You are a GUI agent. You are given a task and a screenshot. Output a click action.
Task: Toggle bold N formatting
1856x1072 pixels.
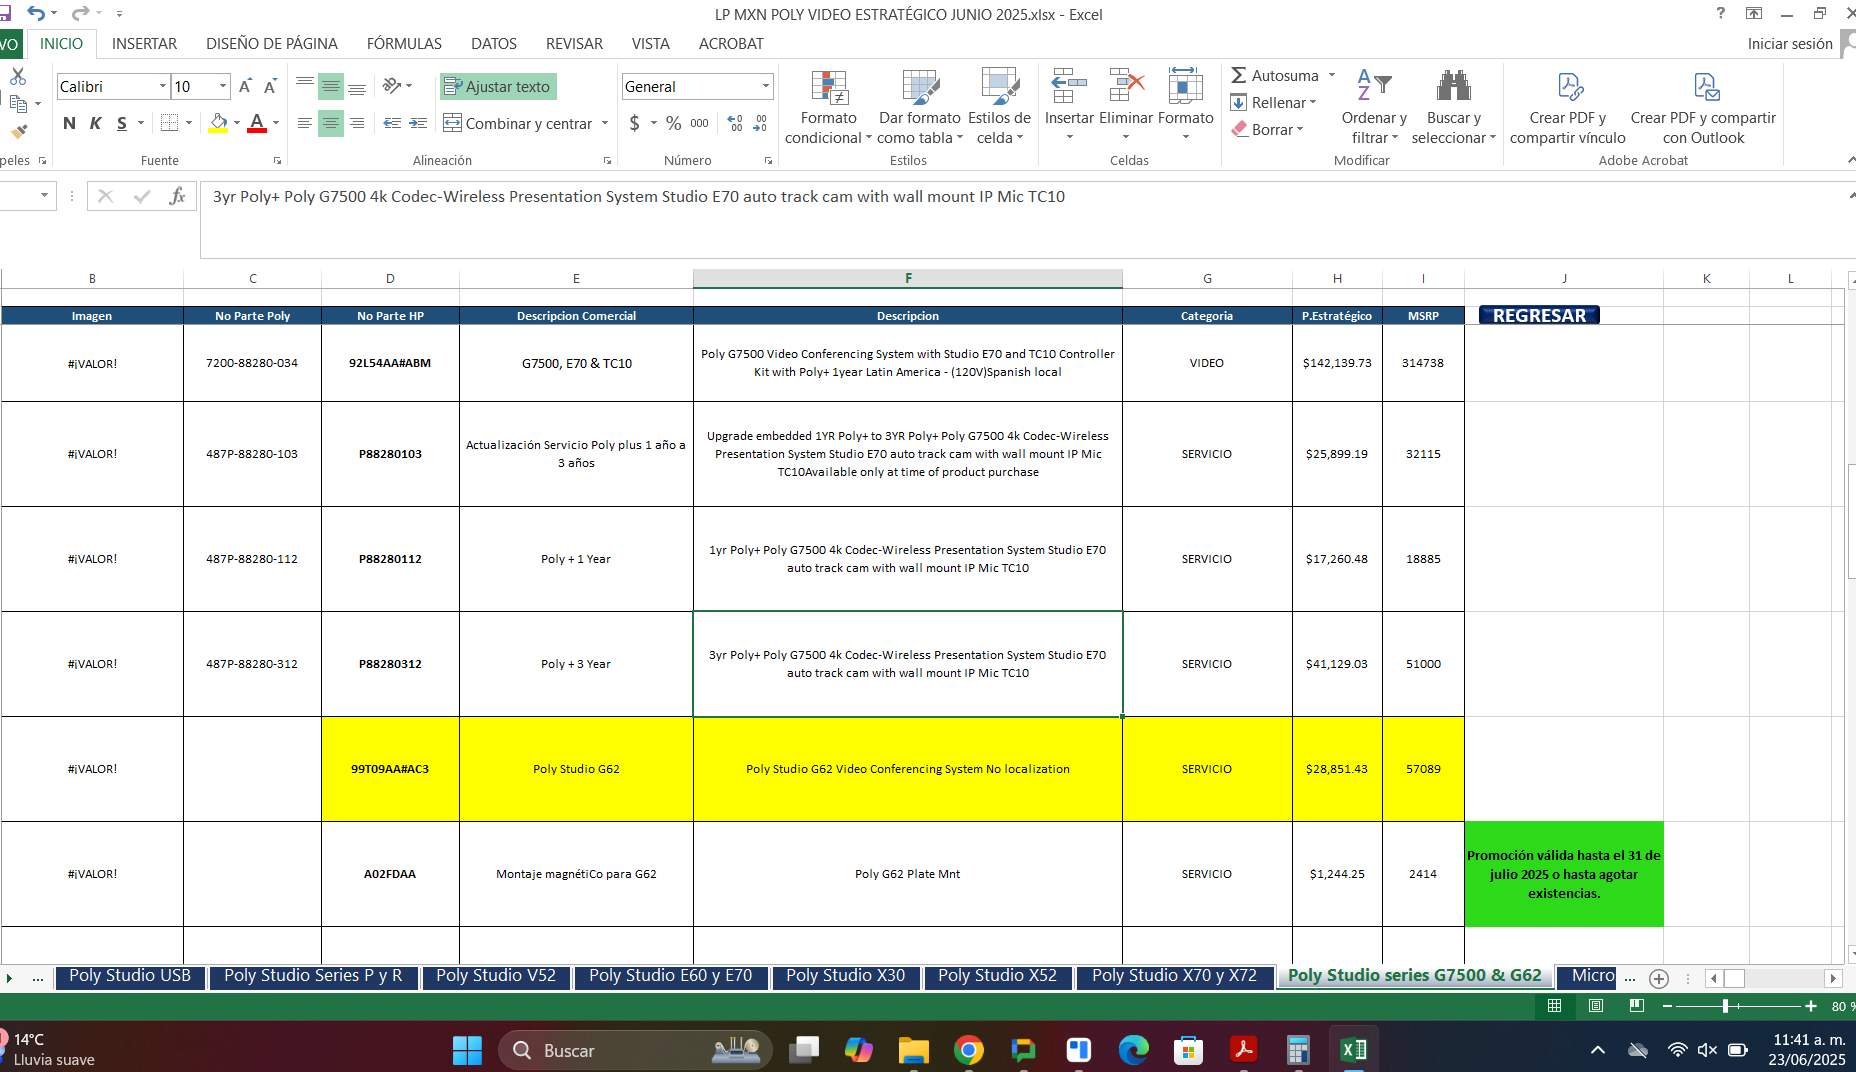coord(69,123)
